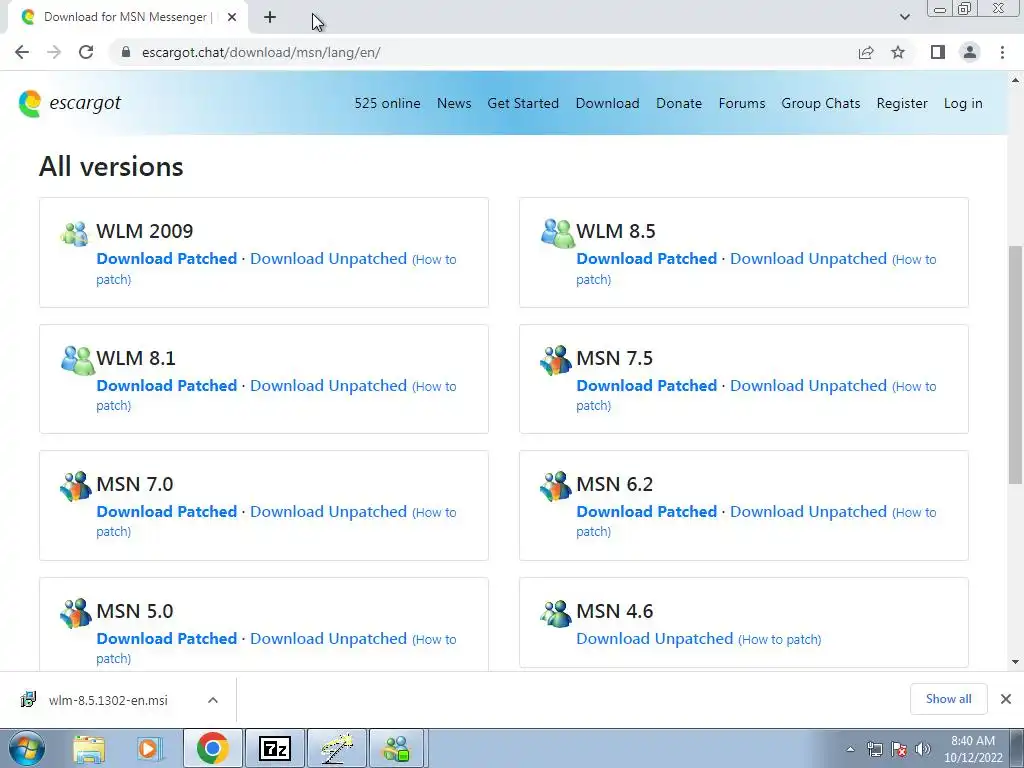Close the downloads bar
The width and height of the screenshot is (1024, 768).
1006,699
